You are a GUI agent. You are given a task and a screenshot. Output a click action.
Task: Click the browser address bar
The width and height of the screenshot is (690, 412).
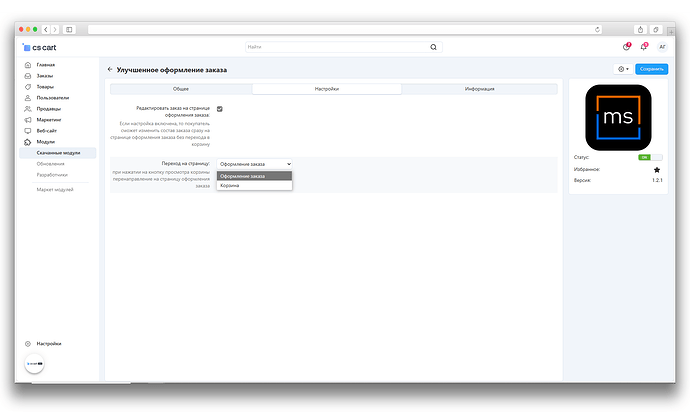[345, 29]
